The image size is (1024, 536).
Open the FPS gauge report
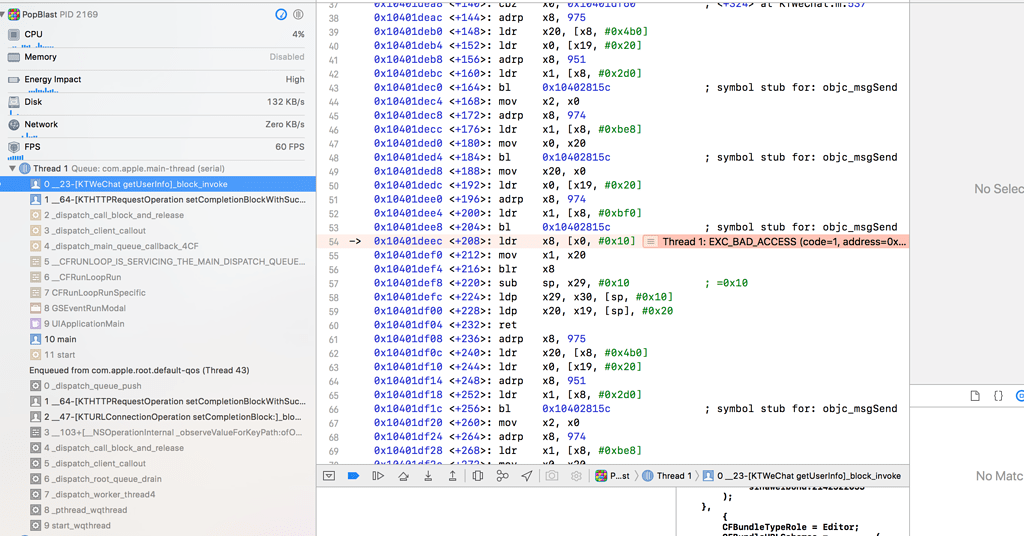[157, 149]
